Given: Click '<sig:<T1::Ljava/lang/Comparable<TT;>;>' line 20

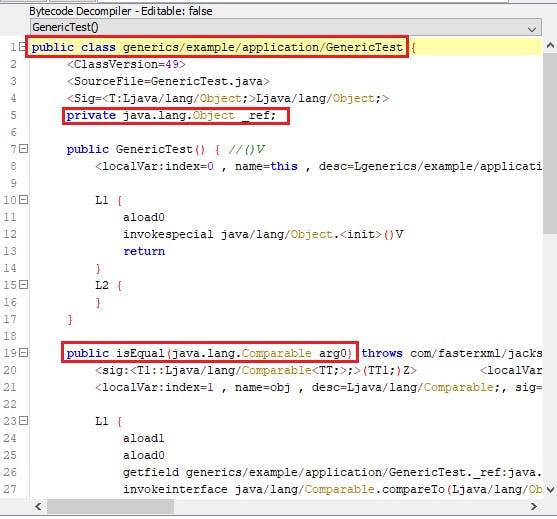Looking at the screenshot, I should [256, 371].
